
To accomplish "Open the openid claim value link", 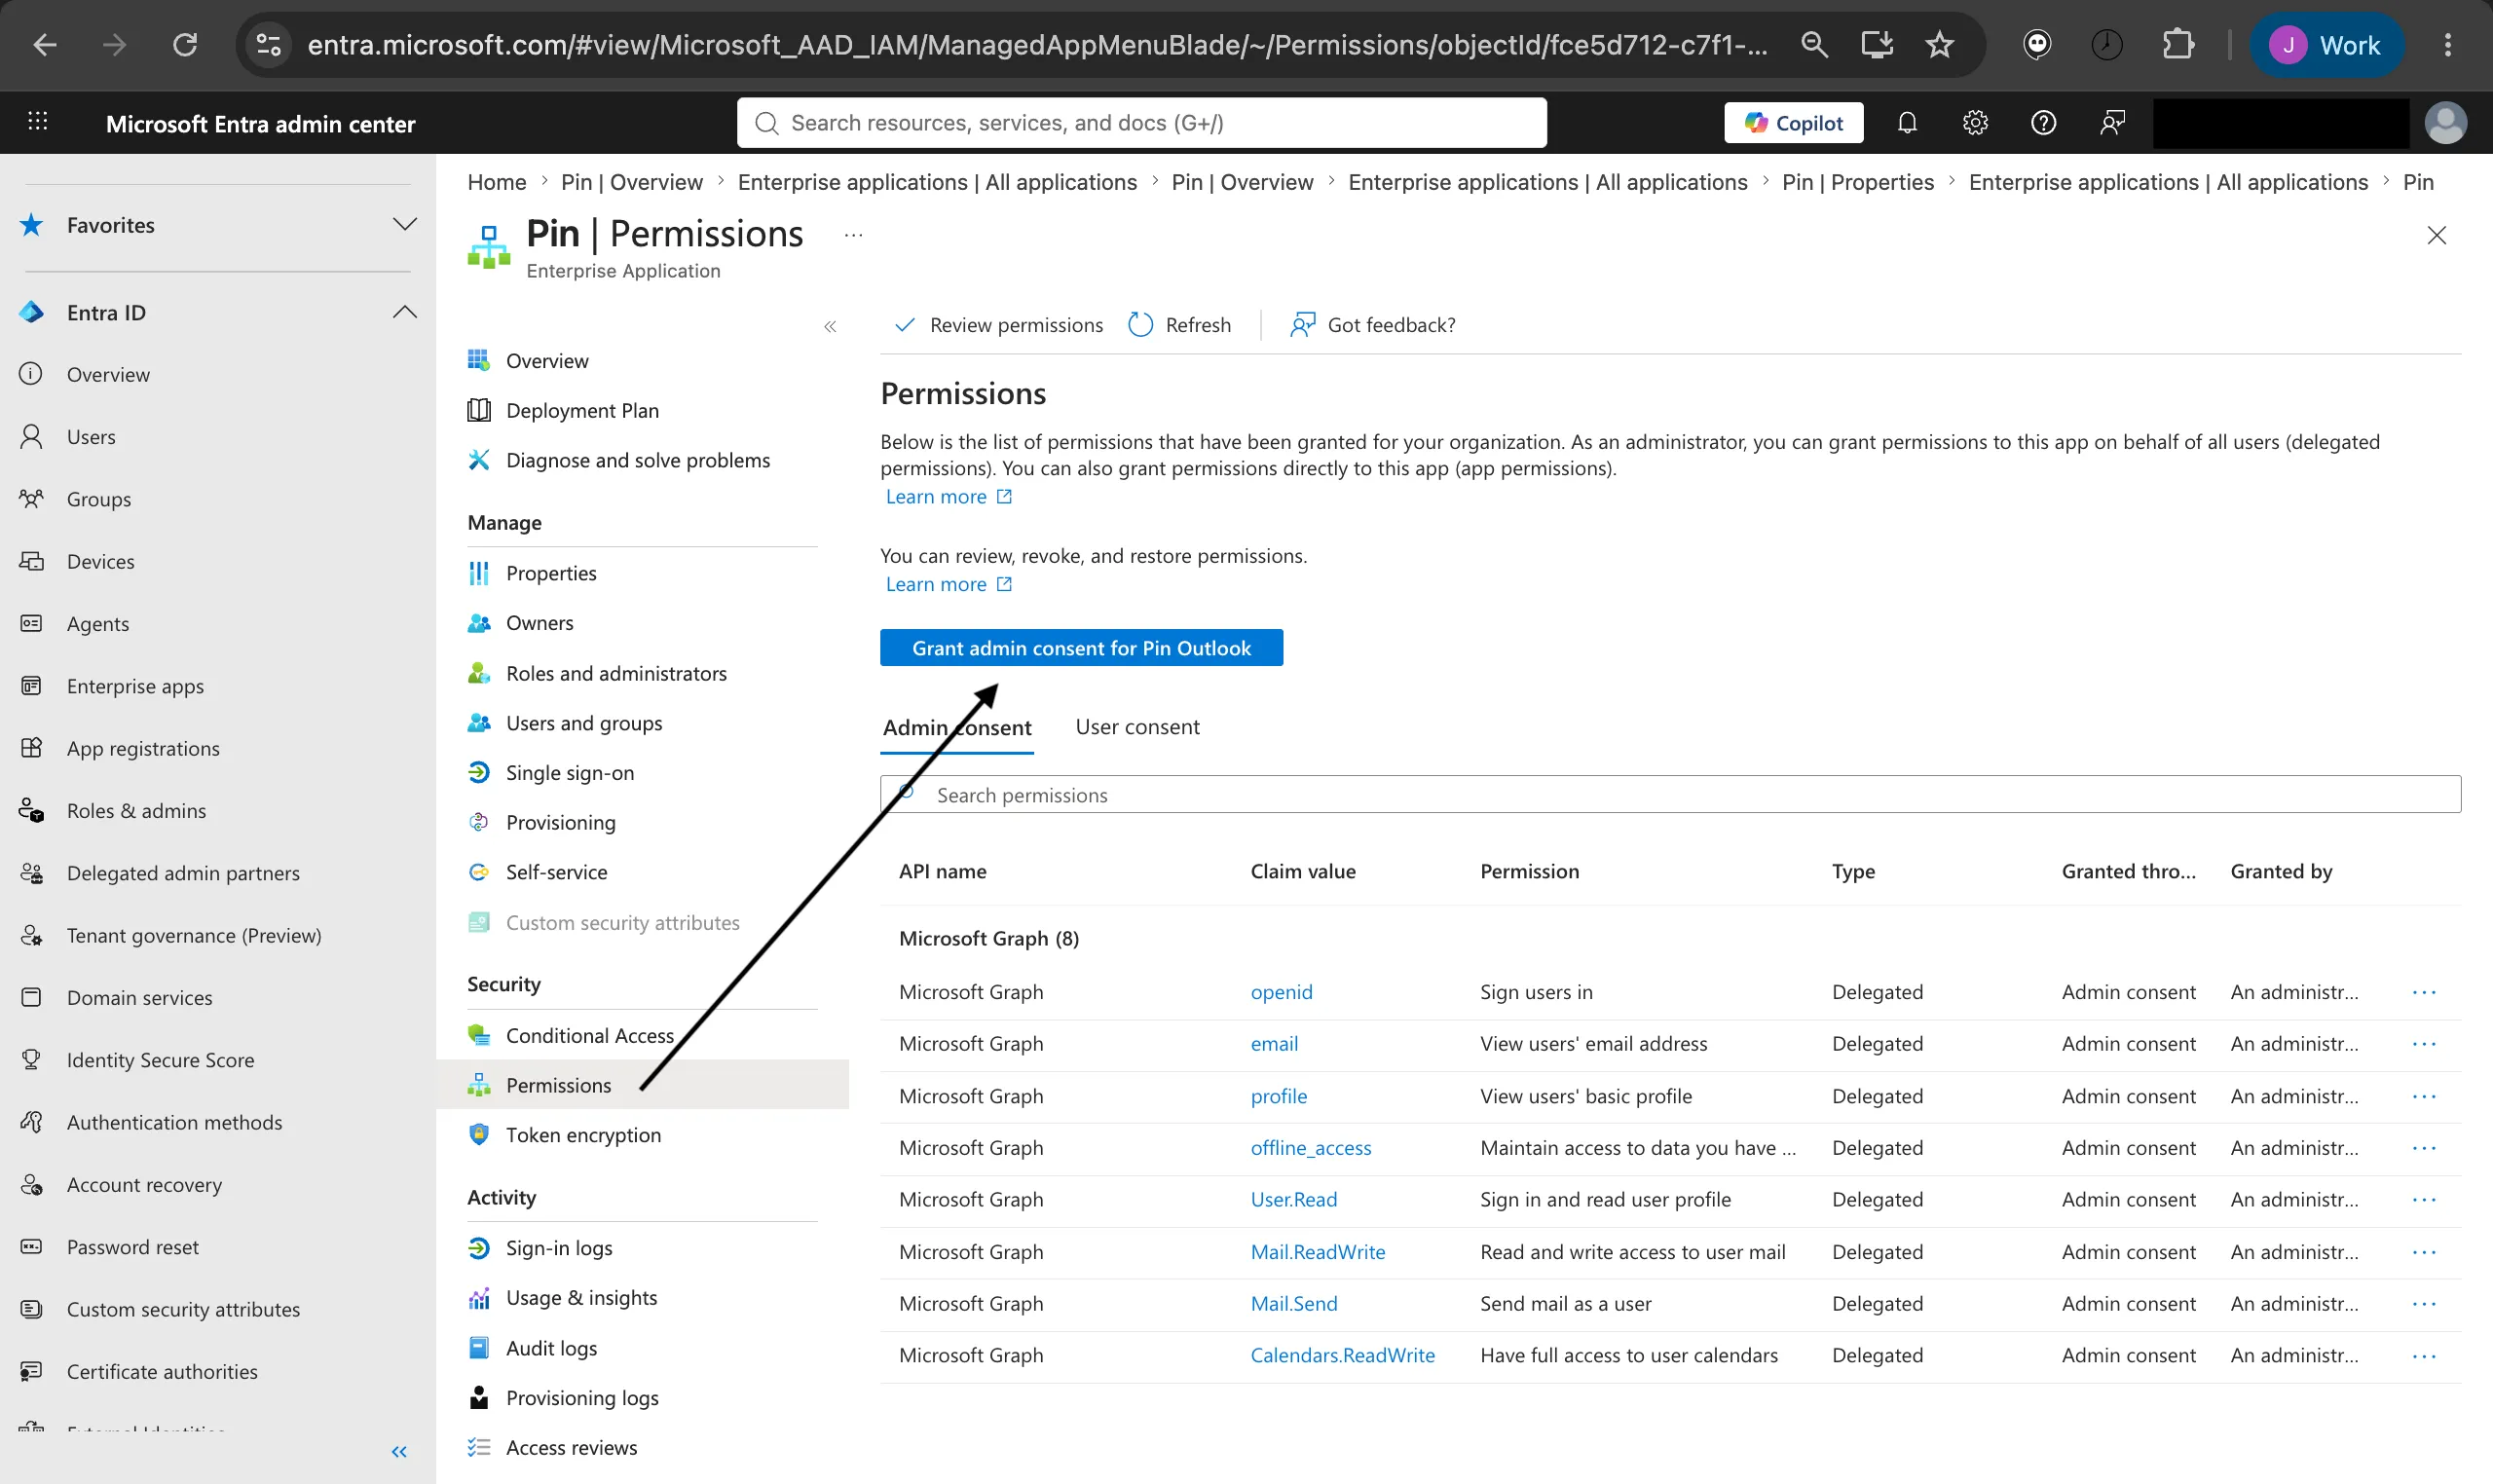I will click(1281, 992).
